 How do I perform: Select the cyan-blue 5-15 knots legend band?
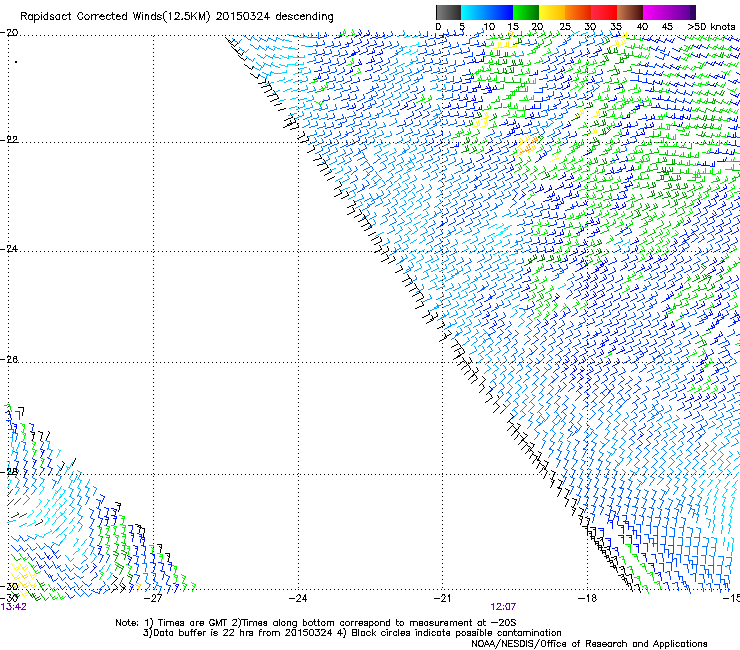(x=487, y=12)
